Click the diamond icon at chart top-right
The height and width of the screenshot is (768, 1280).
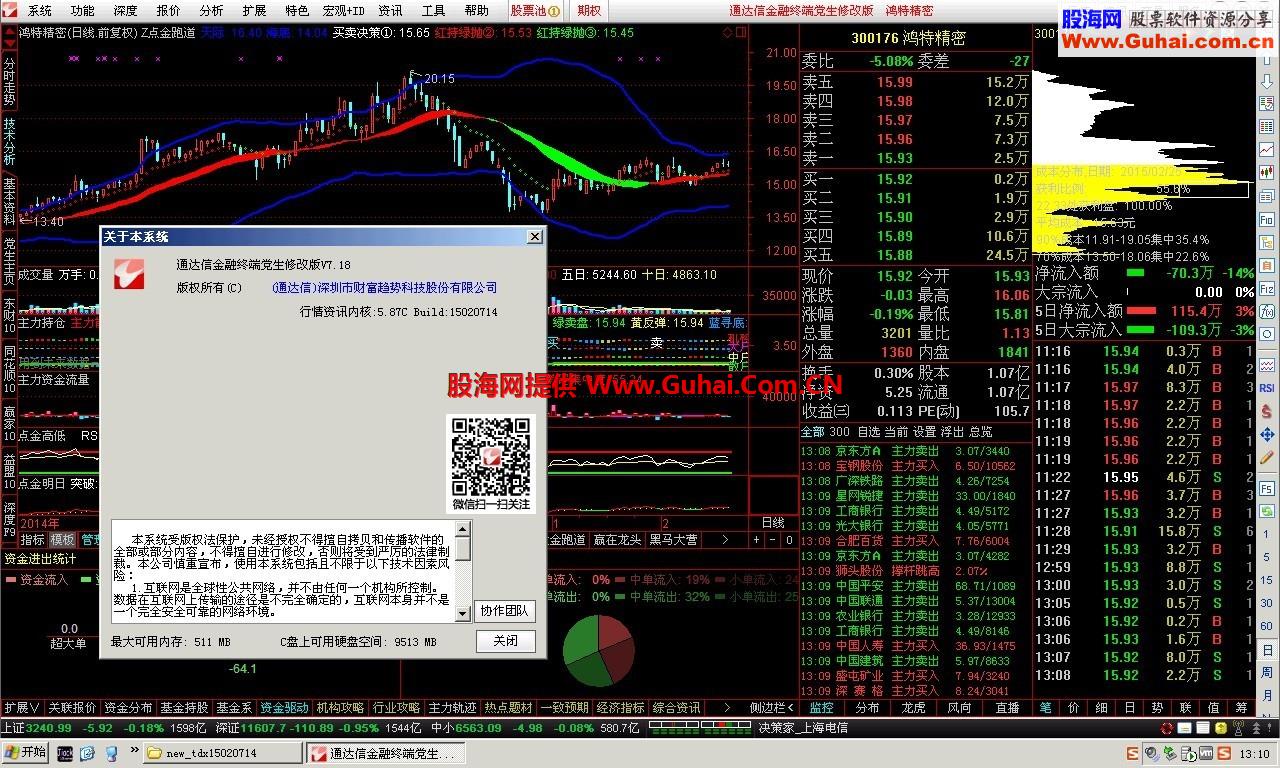726,32
